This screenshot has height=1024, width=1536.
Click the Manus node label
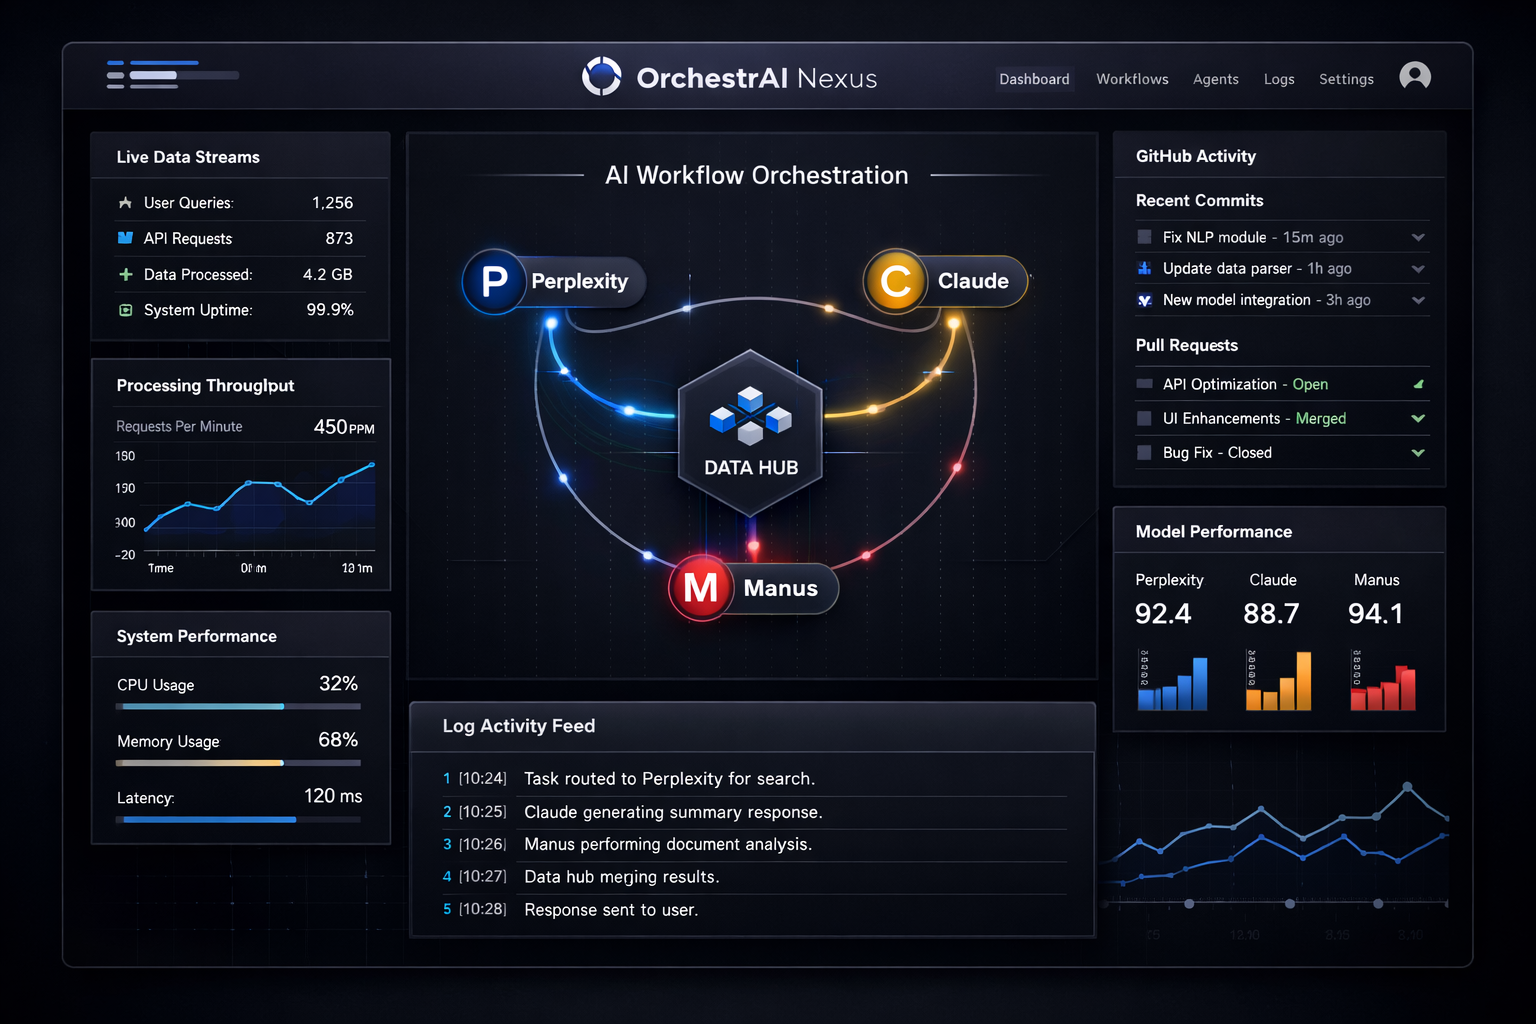[x=781, y=589]
